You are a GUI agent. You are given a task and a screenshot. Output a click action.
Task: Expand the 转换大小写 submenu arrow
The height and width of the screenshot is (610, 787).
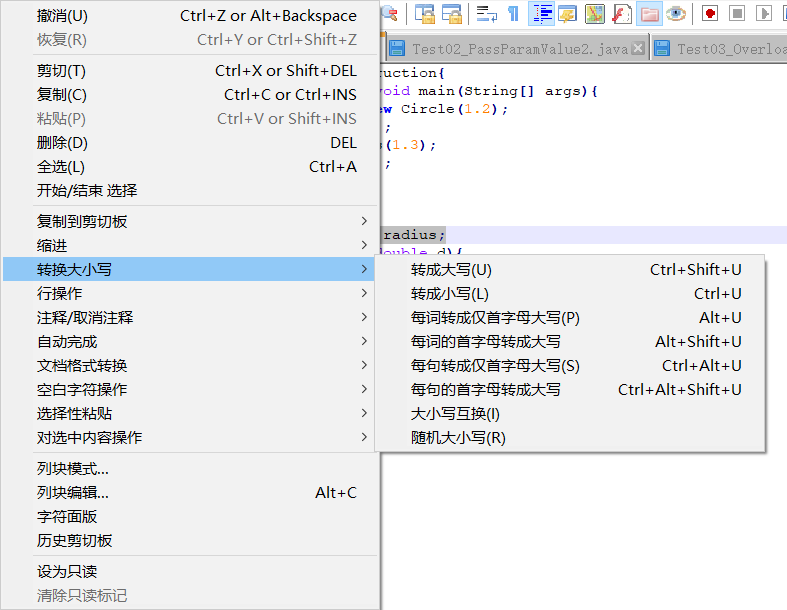point(364,269)
